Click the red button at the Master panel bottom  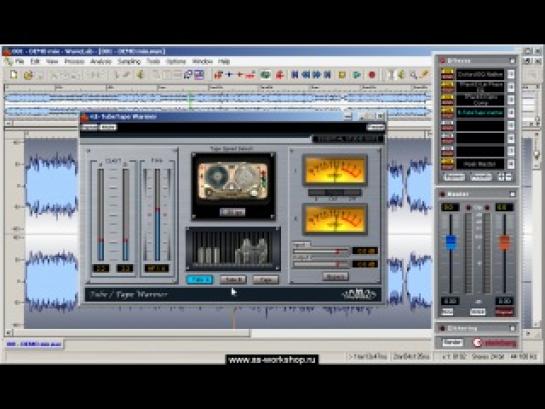[x=504, y=312]
